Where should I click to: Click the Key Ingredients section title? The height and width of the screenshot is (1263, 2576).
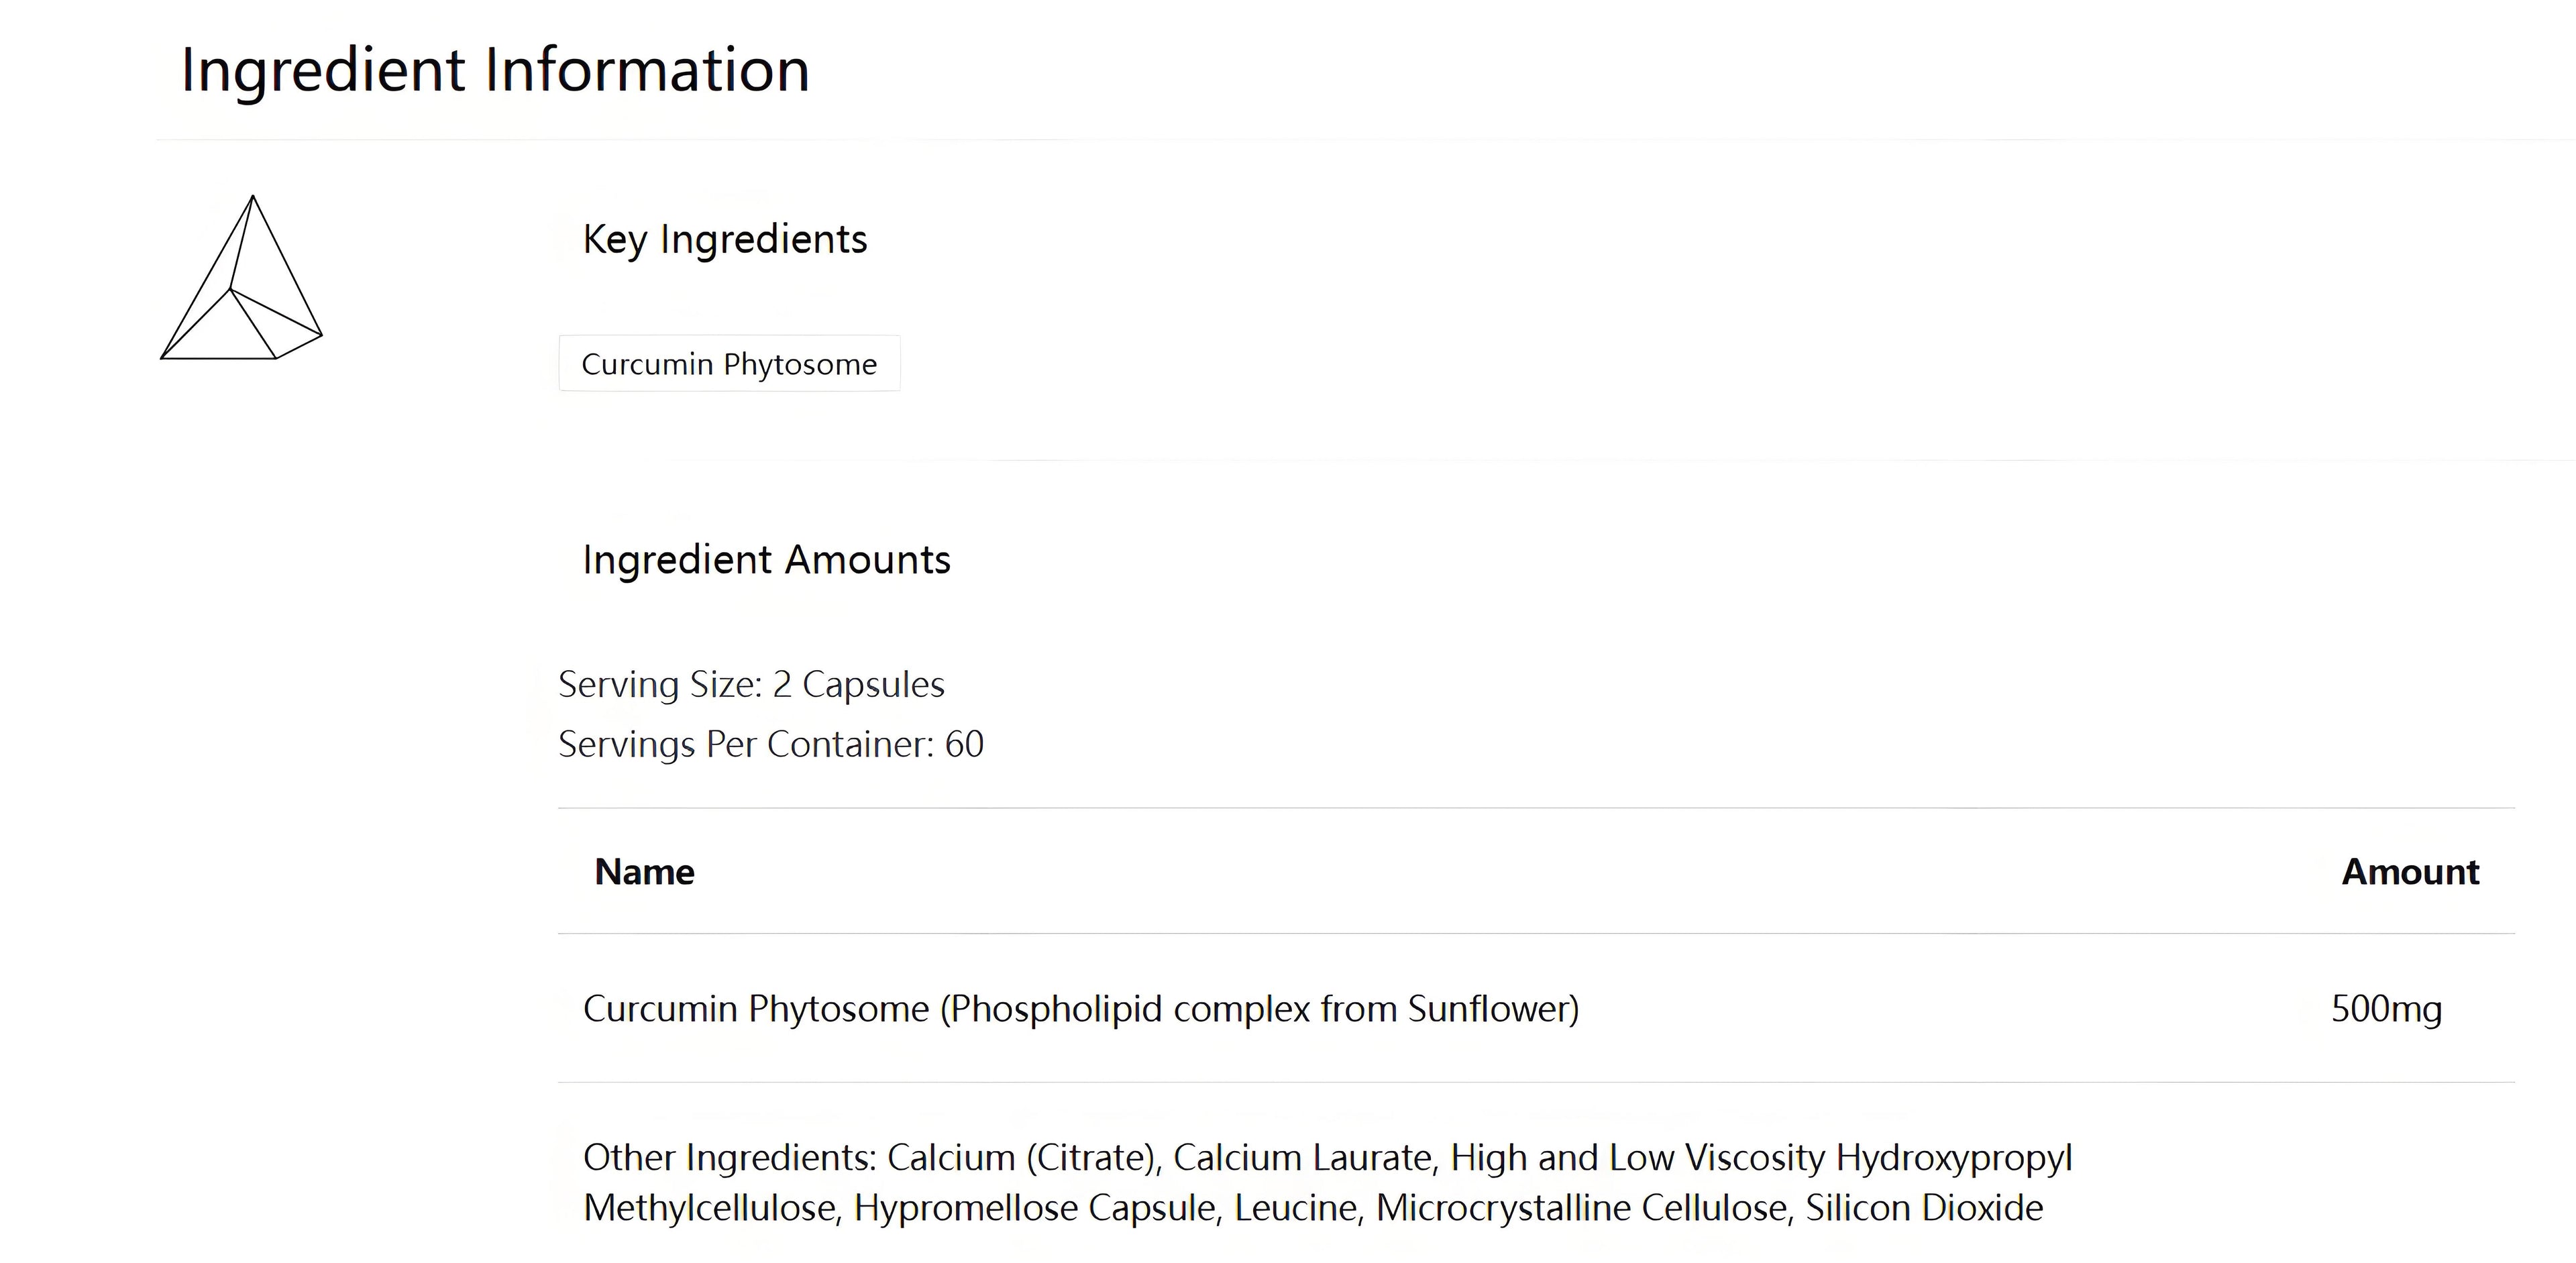point(724,240)
